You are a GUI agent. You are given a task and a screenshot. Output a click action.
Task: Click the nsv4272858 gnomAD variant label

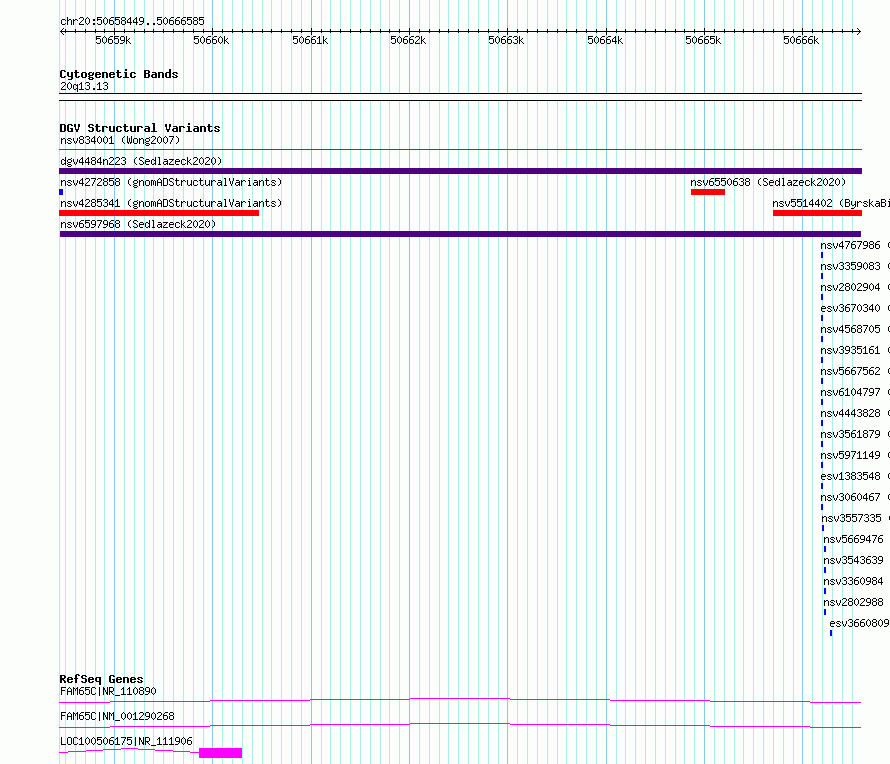(x=171, y=182)
